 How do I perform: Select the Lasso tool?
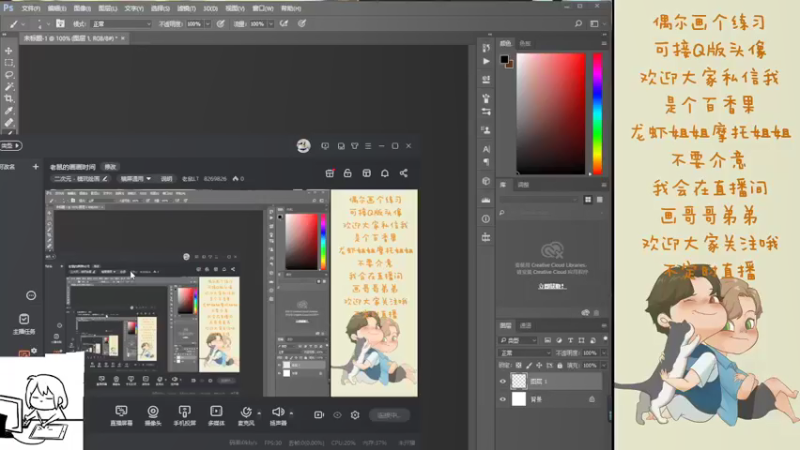tap(9, 74)
